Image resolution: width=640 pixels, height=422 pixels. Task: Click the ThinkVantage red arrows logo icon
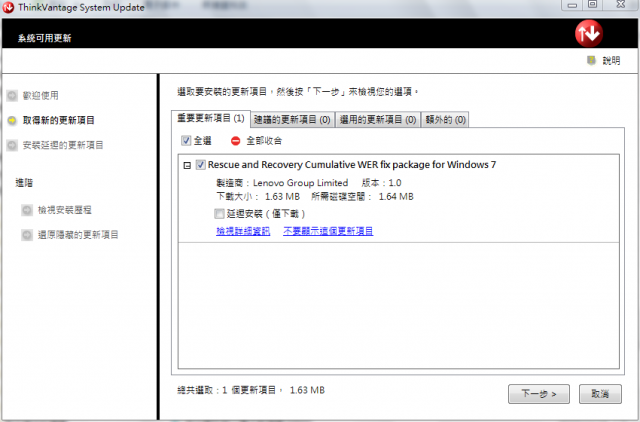coord(589,33)
